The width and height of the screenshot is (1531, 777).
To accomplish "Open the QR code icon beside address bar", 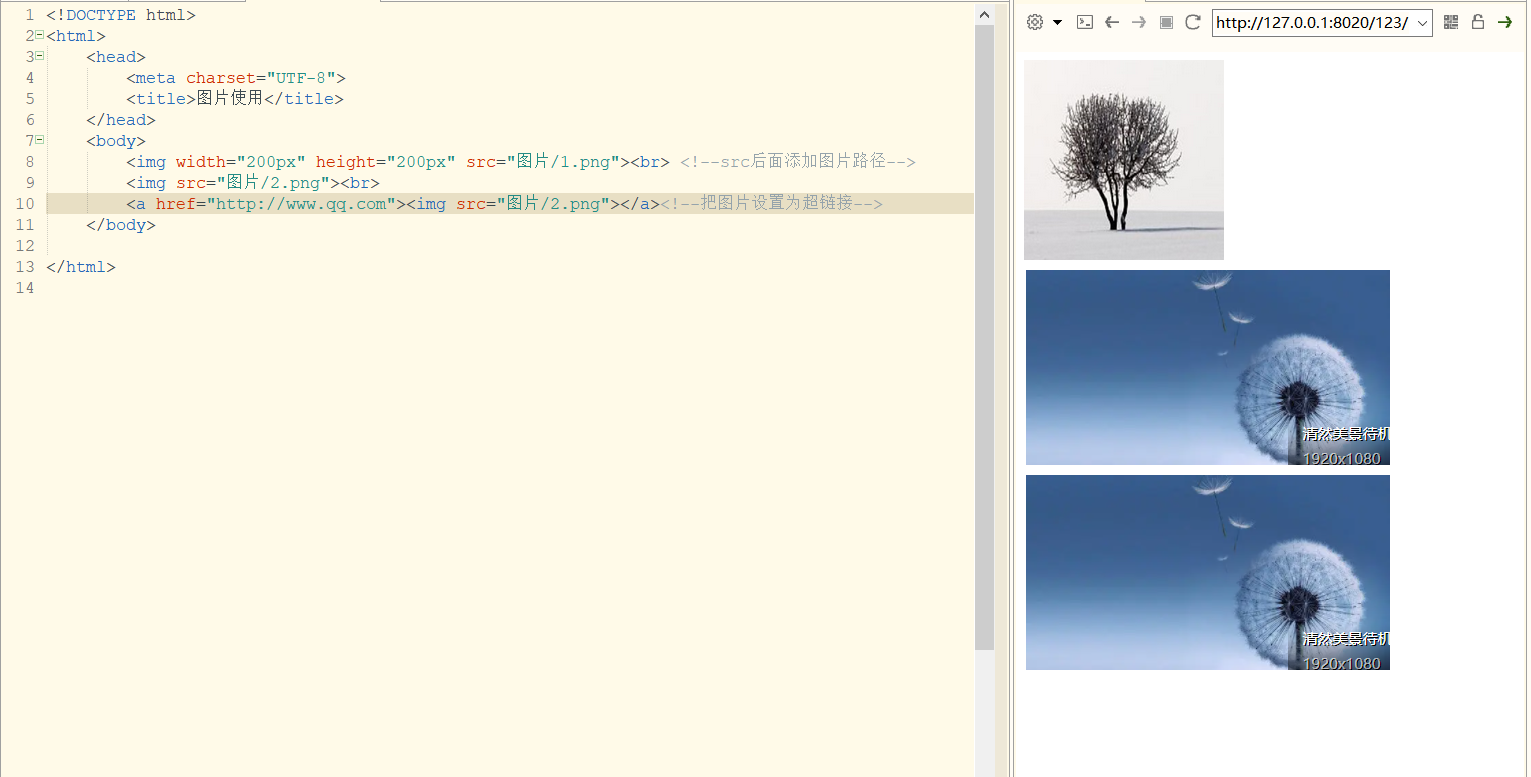I will (1451, 21).
